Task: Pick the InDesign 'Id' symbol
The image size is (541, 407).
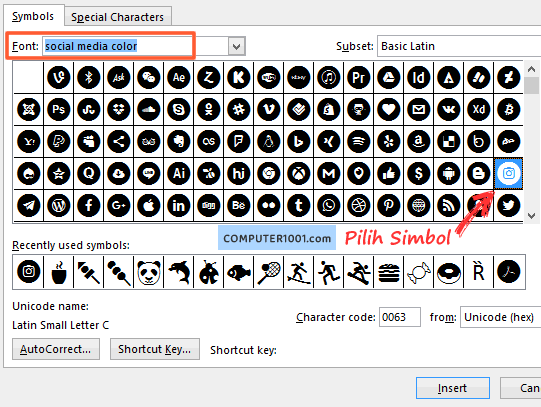Action: point(419,77)
